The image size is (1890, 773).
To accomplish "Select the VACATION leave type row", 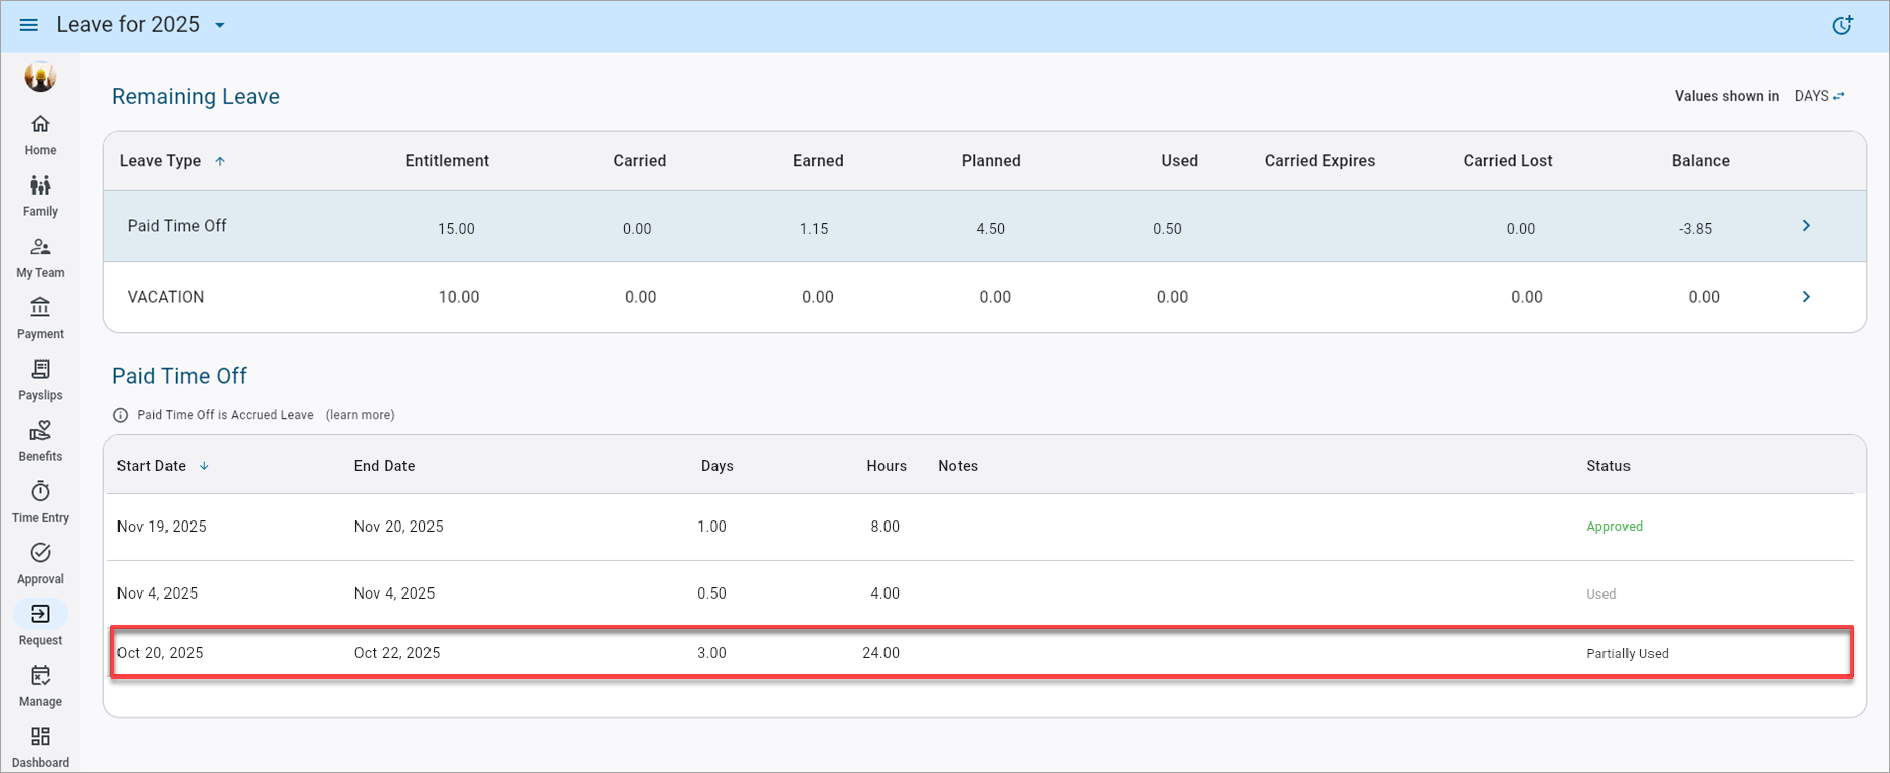I will point(985,297).
